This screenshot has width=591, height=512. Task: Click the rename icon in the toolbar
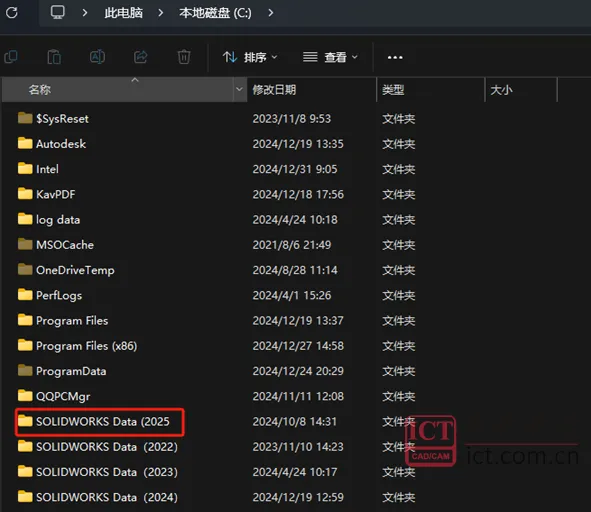[x=98, y=57]
